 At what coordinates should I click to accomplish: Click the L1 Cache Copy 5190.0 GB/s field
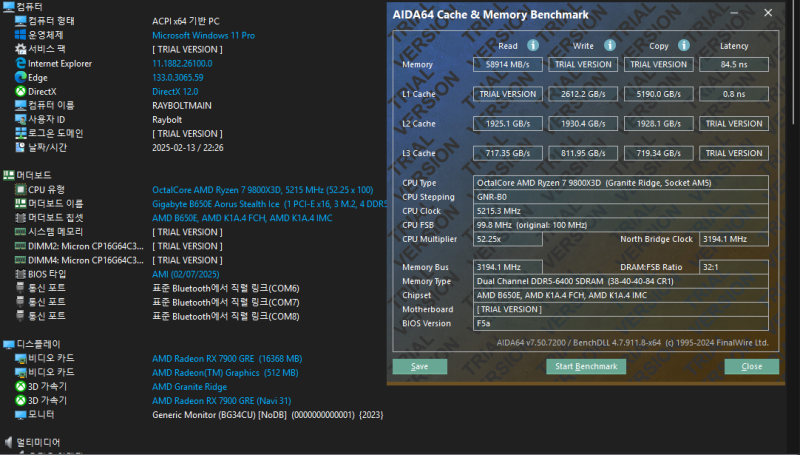coord(659,94)
